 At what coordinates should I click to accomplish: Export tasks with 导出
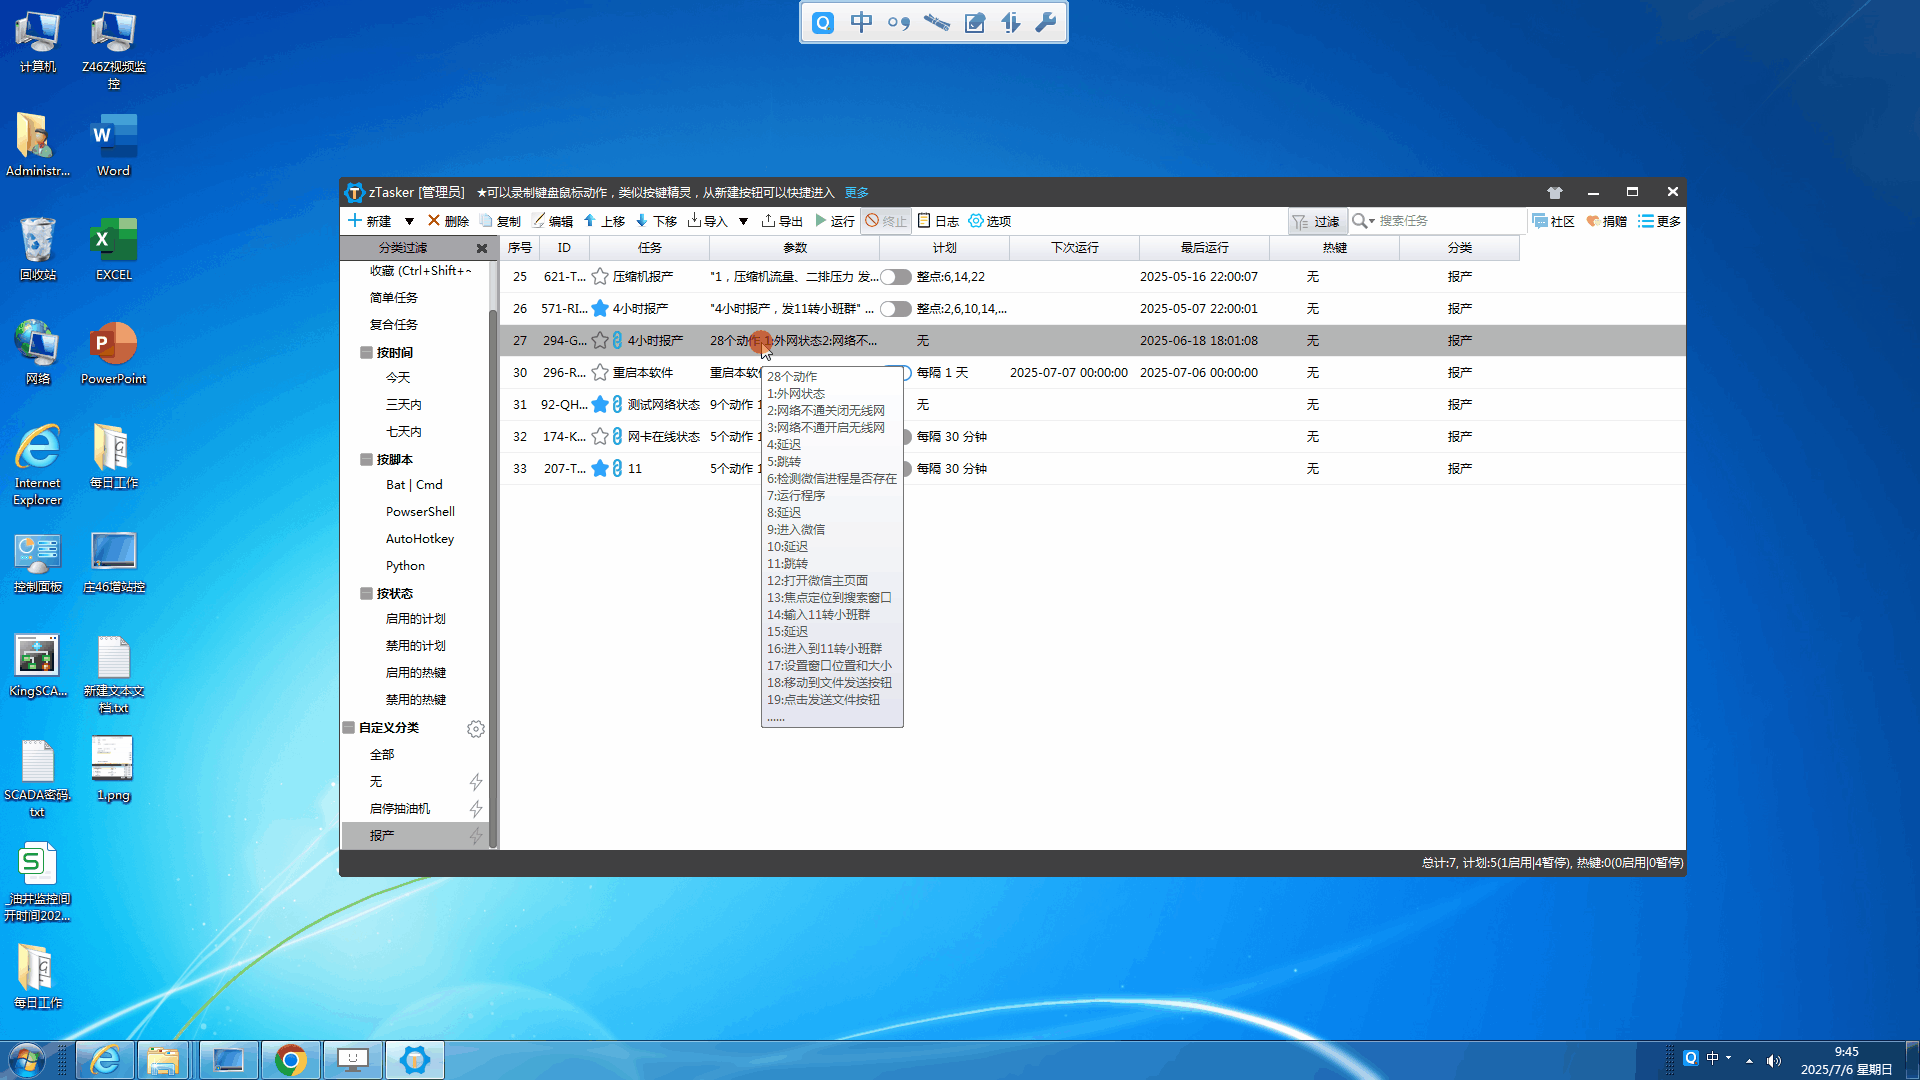click(782, 221)
